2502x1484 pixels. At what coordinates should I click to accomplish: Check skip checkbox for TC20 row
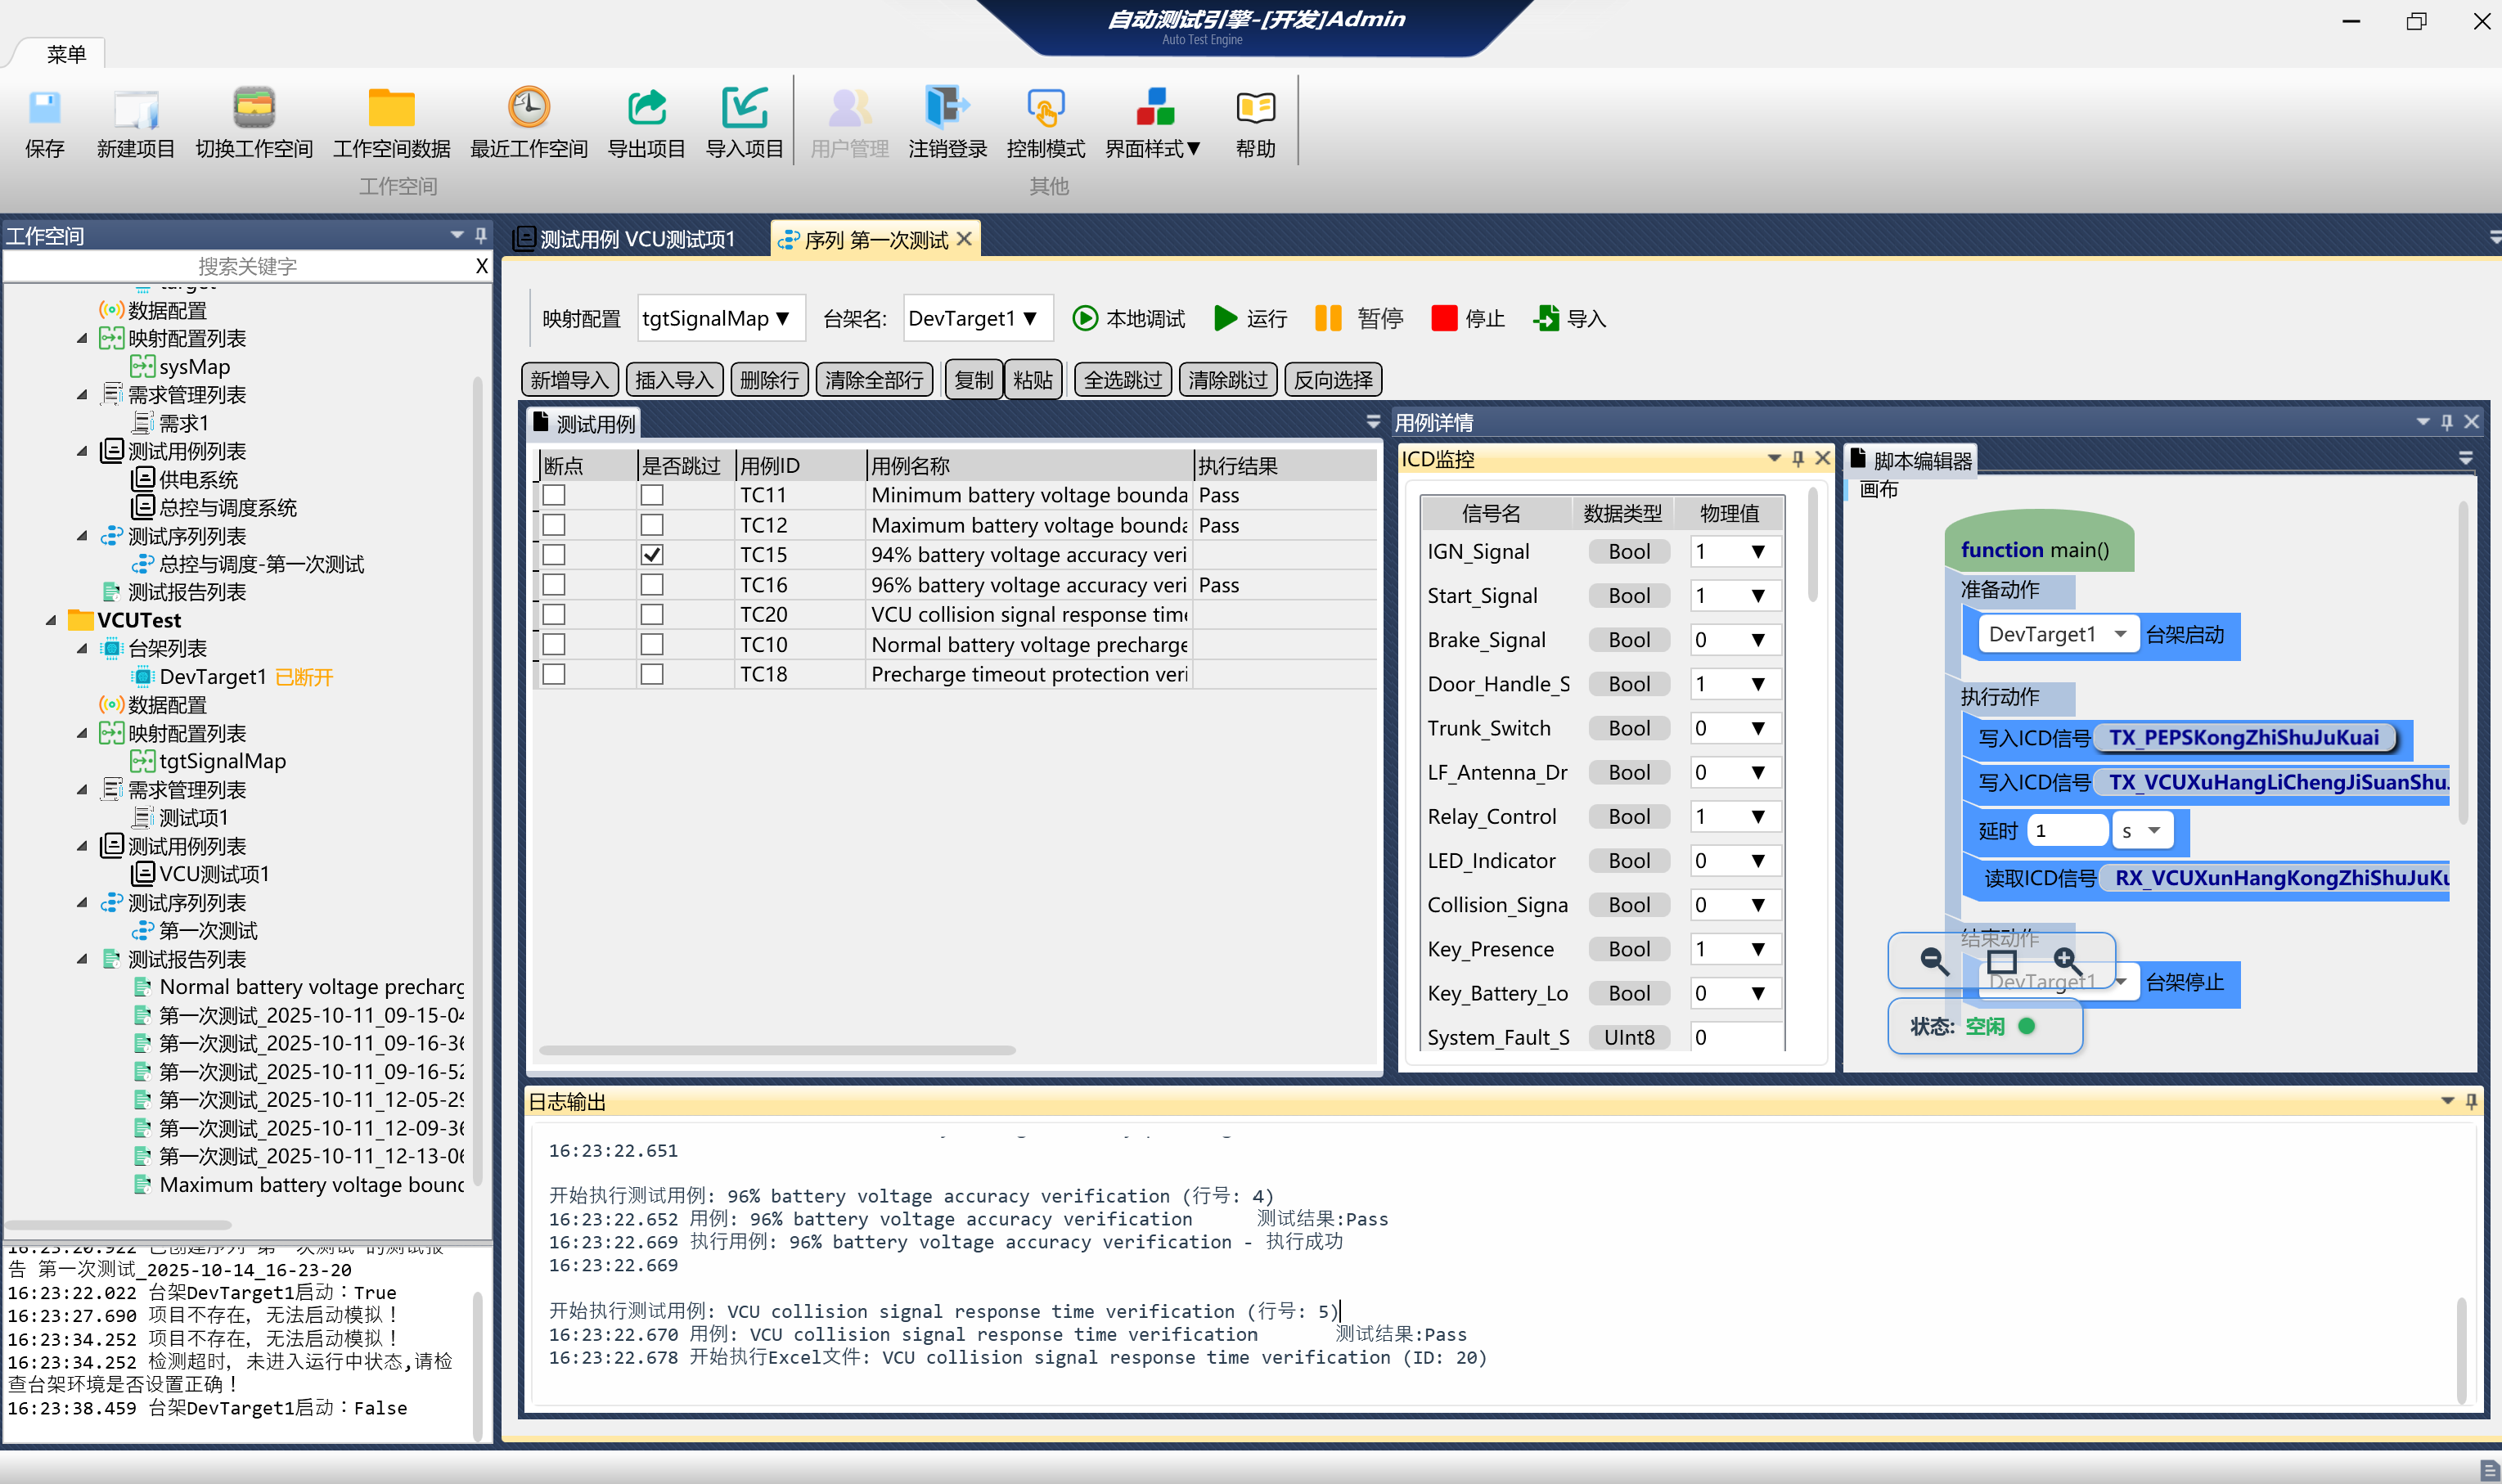point(652,614)
